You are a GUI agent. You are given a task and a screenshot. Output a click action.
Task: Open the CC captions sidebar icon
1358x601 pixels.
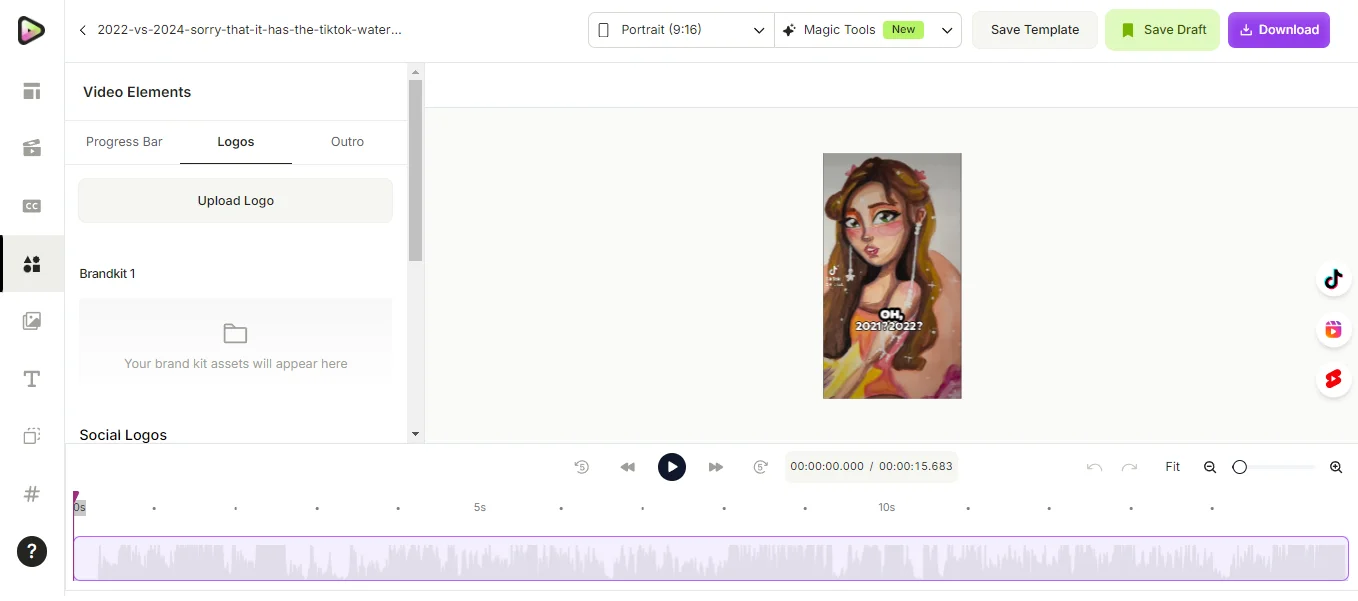[x=32, y=206]
